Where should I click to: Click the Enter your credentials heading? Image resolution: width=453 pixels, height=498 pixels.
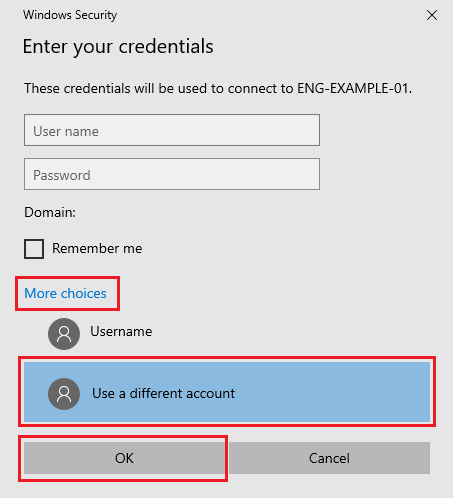pos(118,47)
